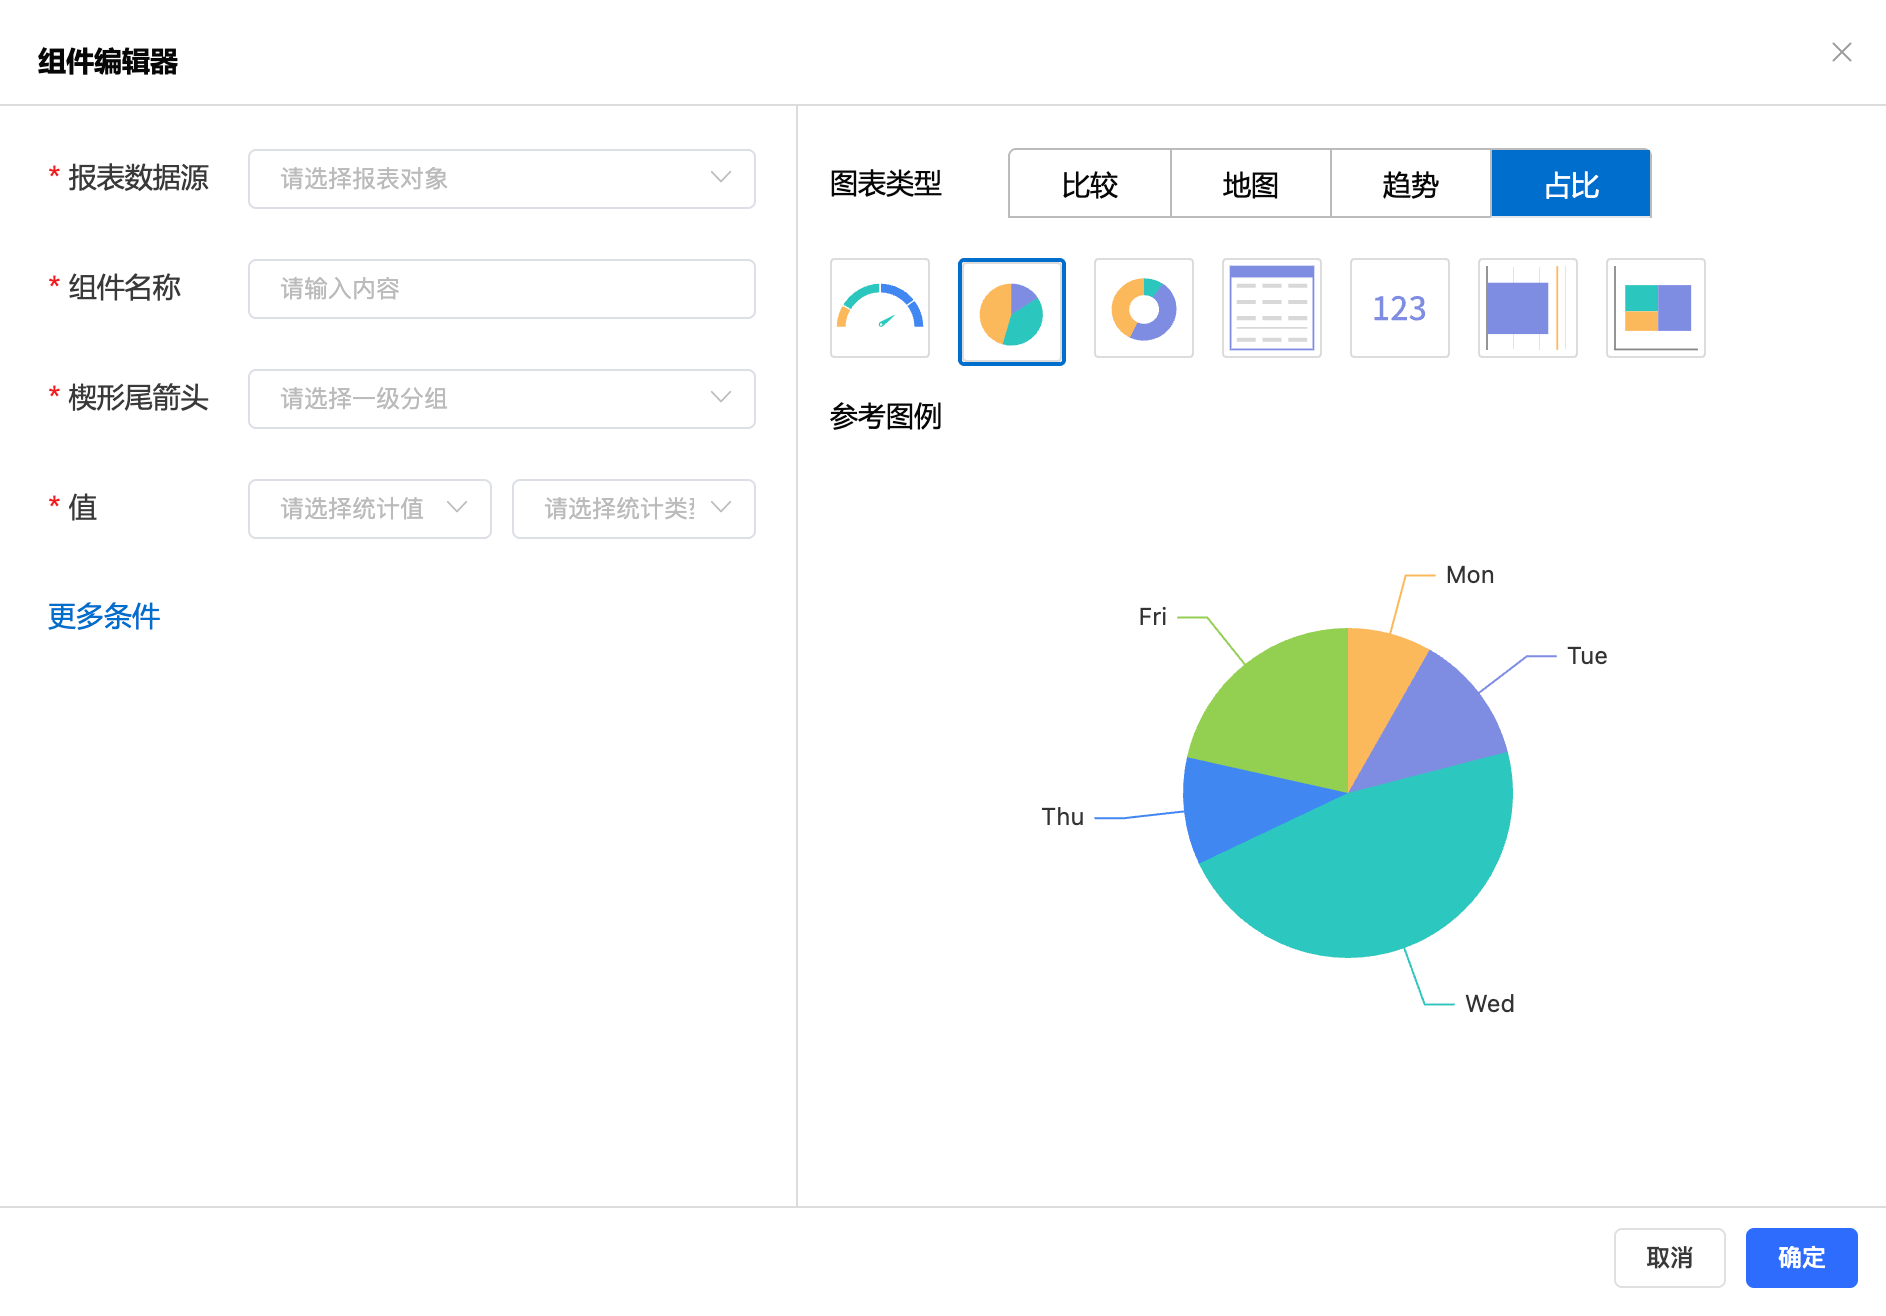
Task: Select the 占比 chart type tab
Action: point(1570,184)
